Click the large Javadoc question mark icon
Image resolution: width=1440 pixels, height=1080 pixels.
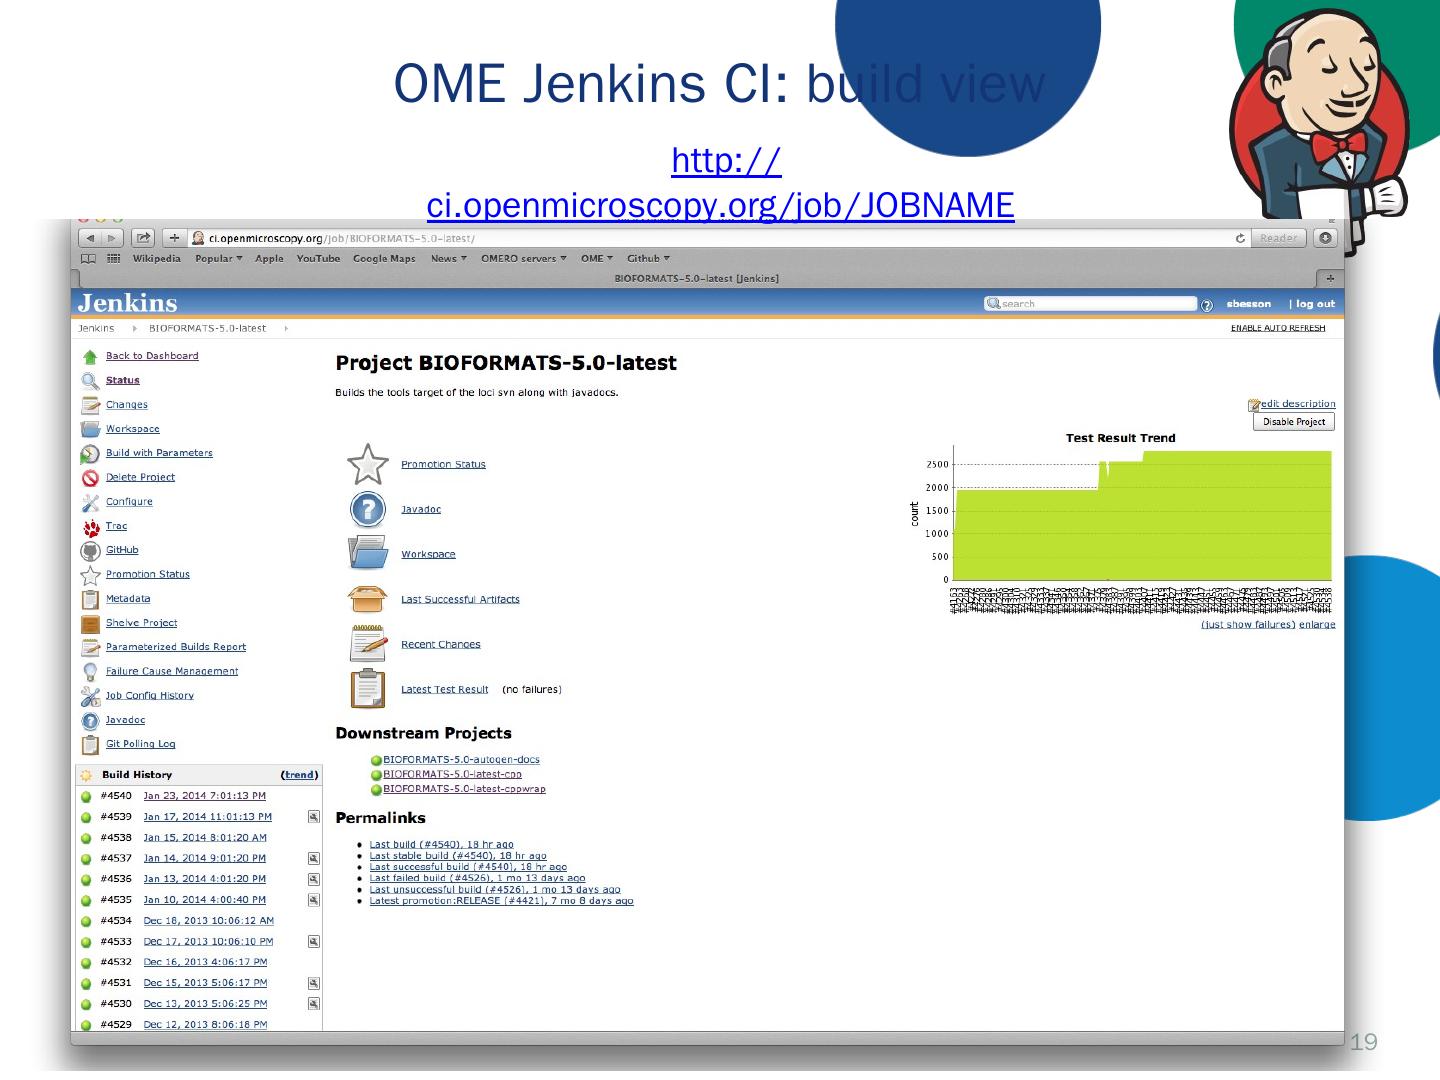pos(368,509)
